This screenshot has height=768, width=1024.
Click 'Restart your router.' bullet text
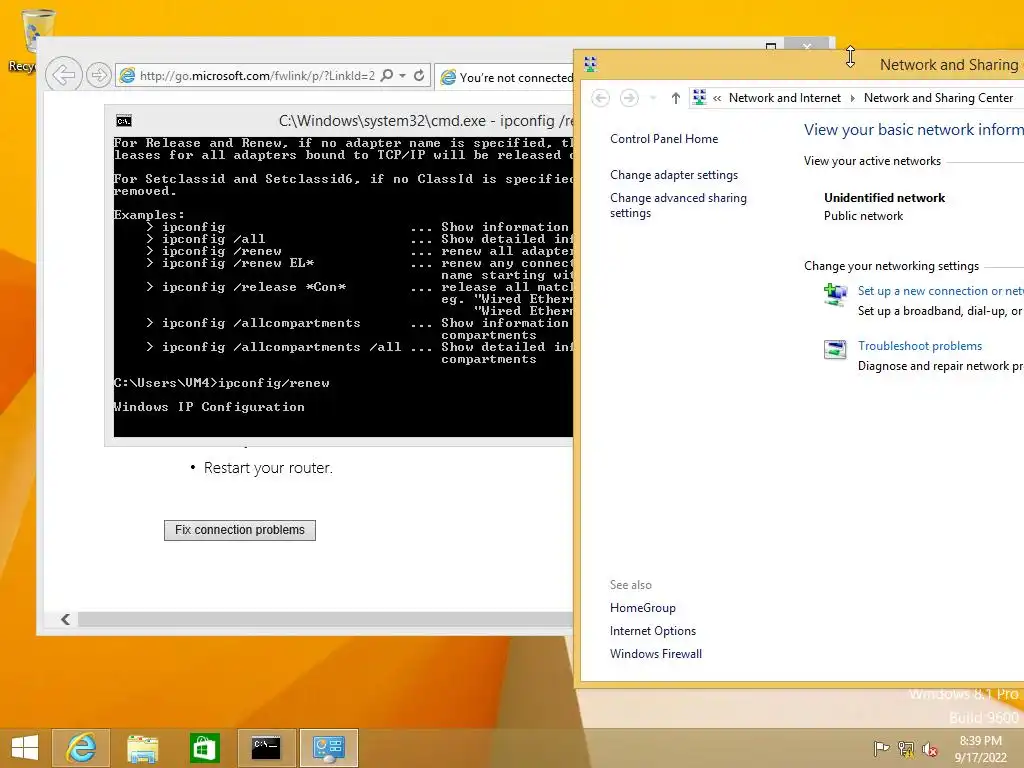pos(268,468)
